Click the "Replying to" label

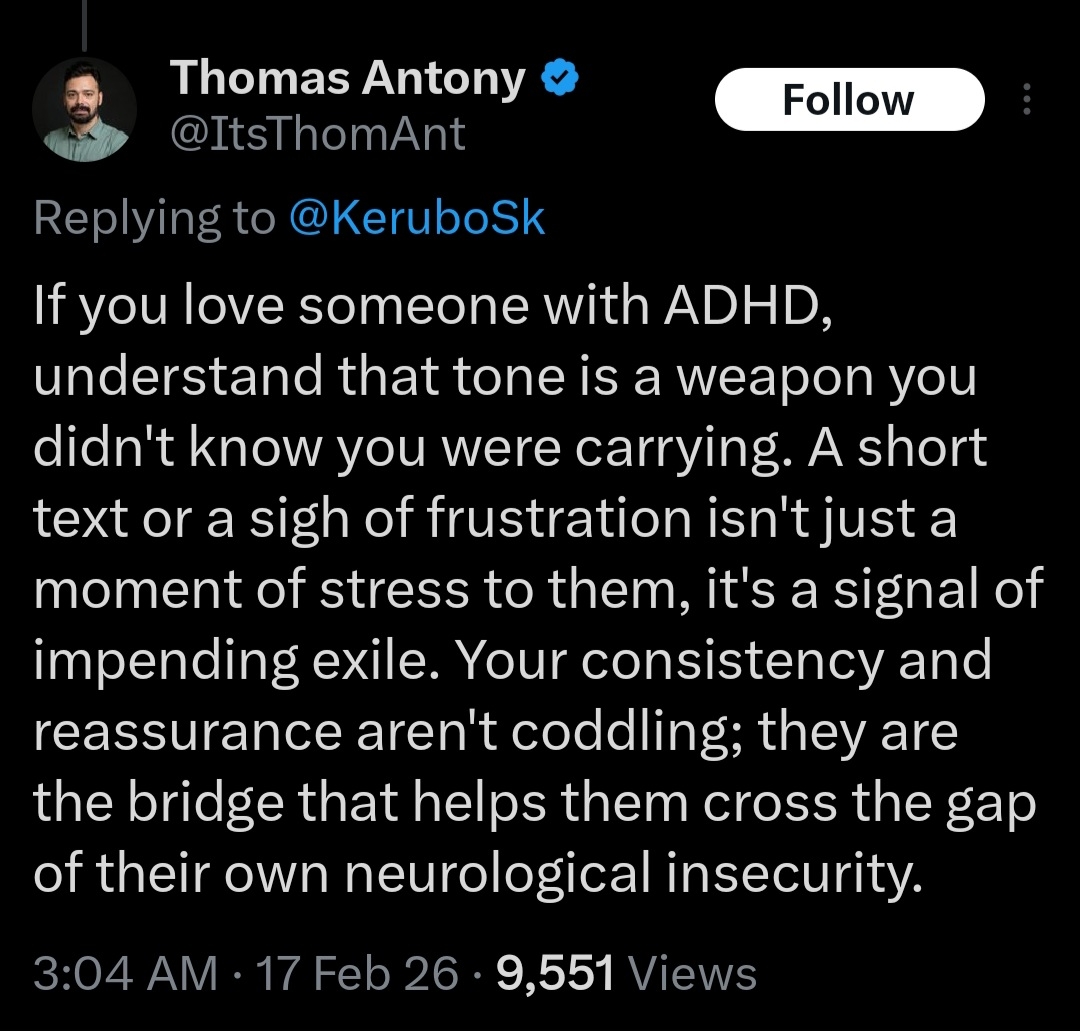coord(154,219)
